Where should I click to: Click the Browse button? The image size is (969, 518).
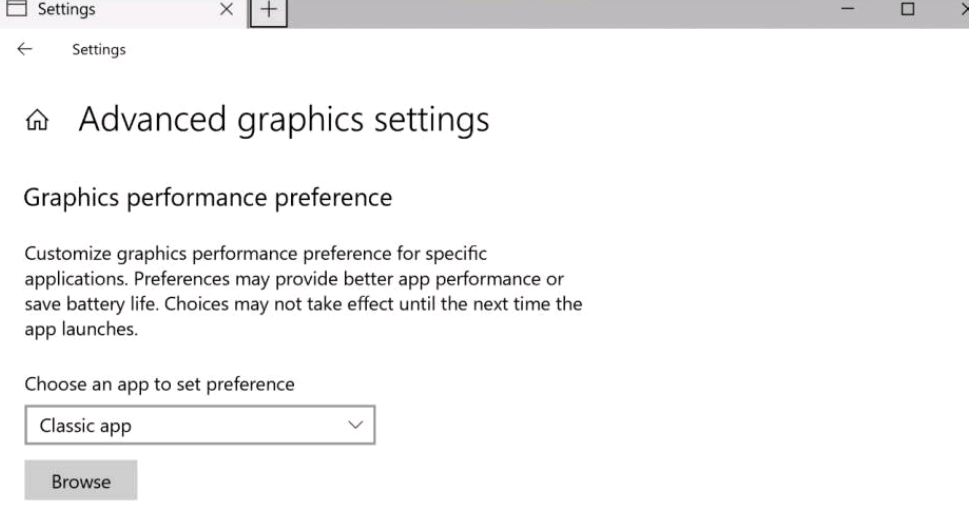(x=81, y=480)
